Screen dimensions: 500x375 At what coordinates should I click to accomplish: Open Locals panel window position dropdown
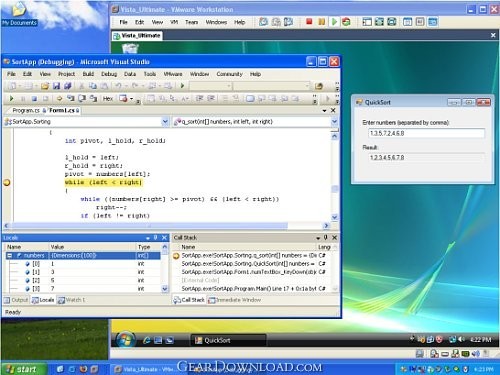148,238
